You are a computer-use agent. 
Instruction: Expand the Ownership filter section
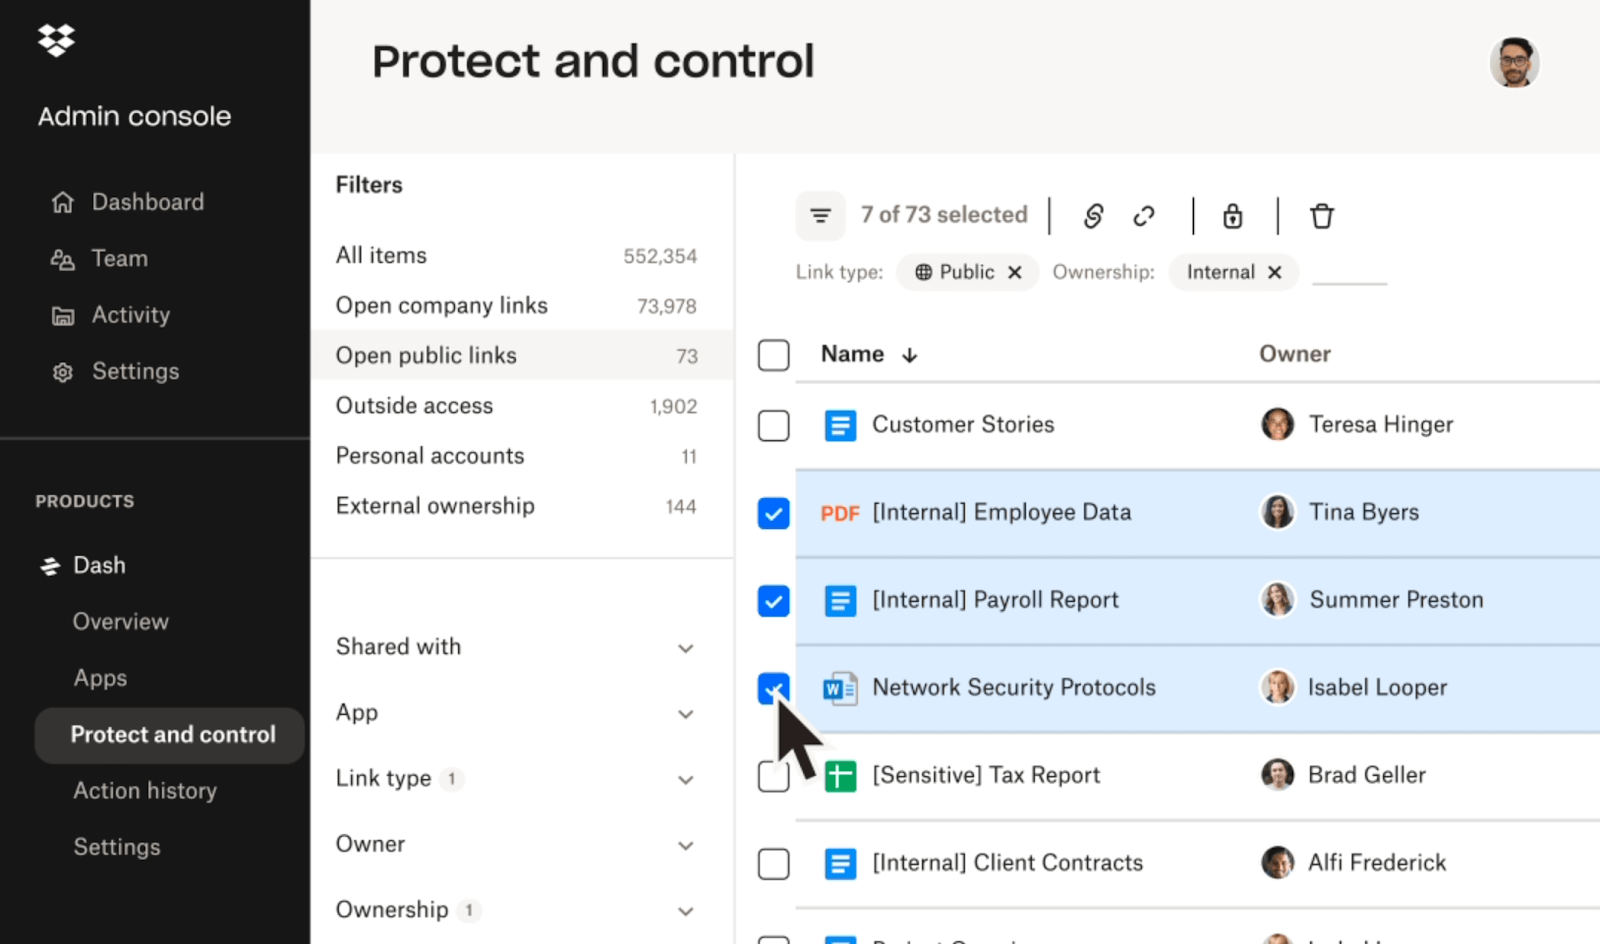coord(686,911)
